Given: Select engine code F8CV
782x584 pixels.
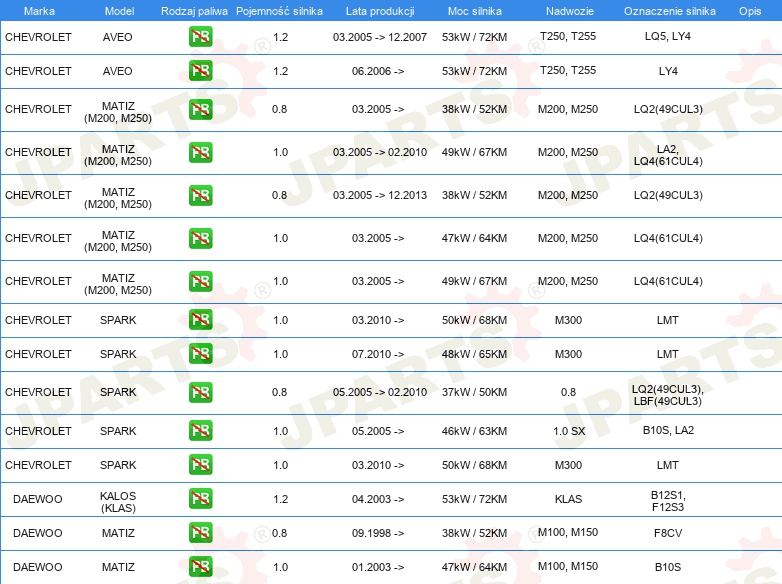Looking at the screenshot, I should [668, 533].
